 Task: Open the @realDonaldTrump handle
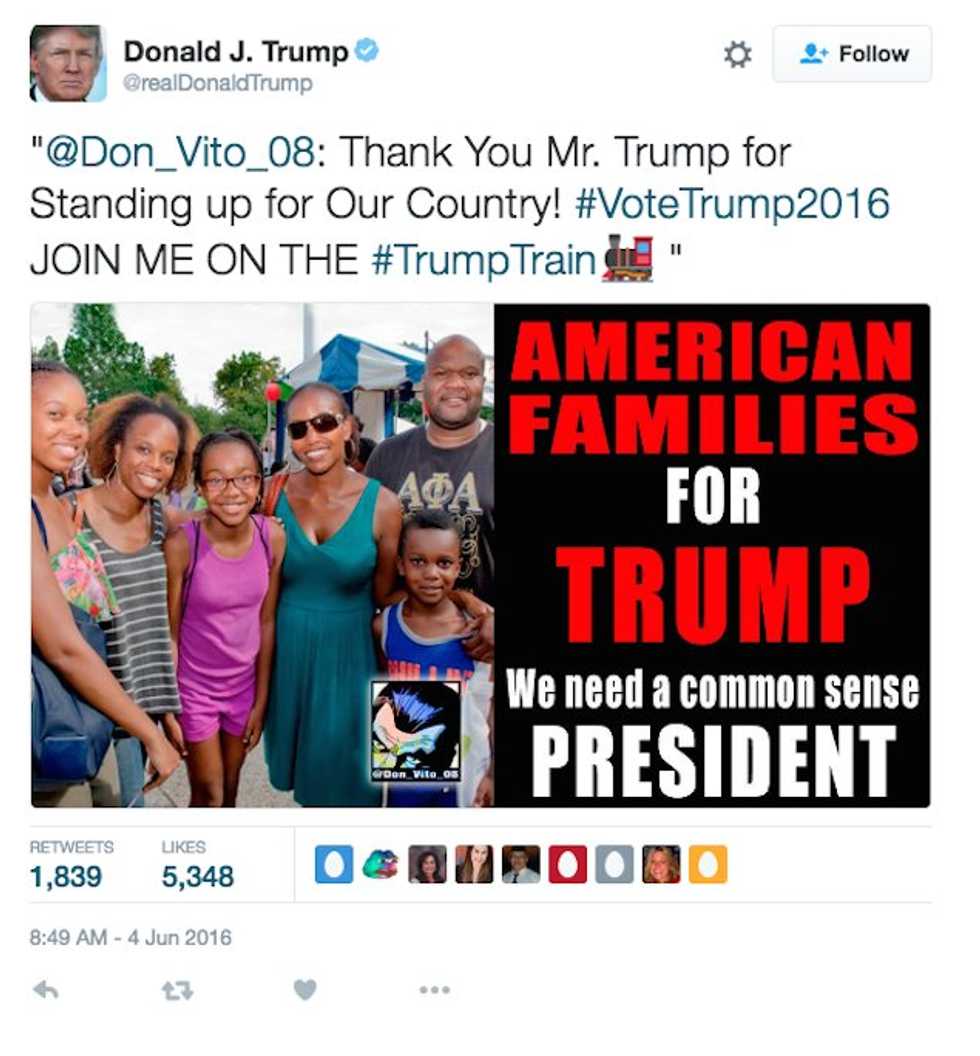218,84
